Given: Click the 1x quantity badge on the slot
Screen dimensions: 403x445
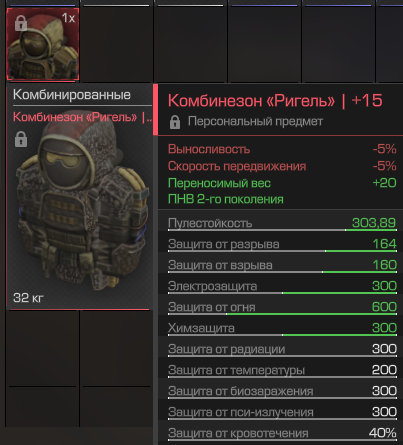Looking at the screenshot, I should (68, 18).
